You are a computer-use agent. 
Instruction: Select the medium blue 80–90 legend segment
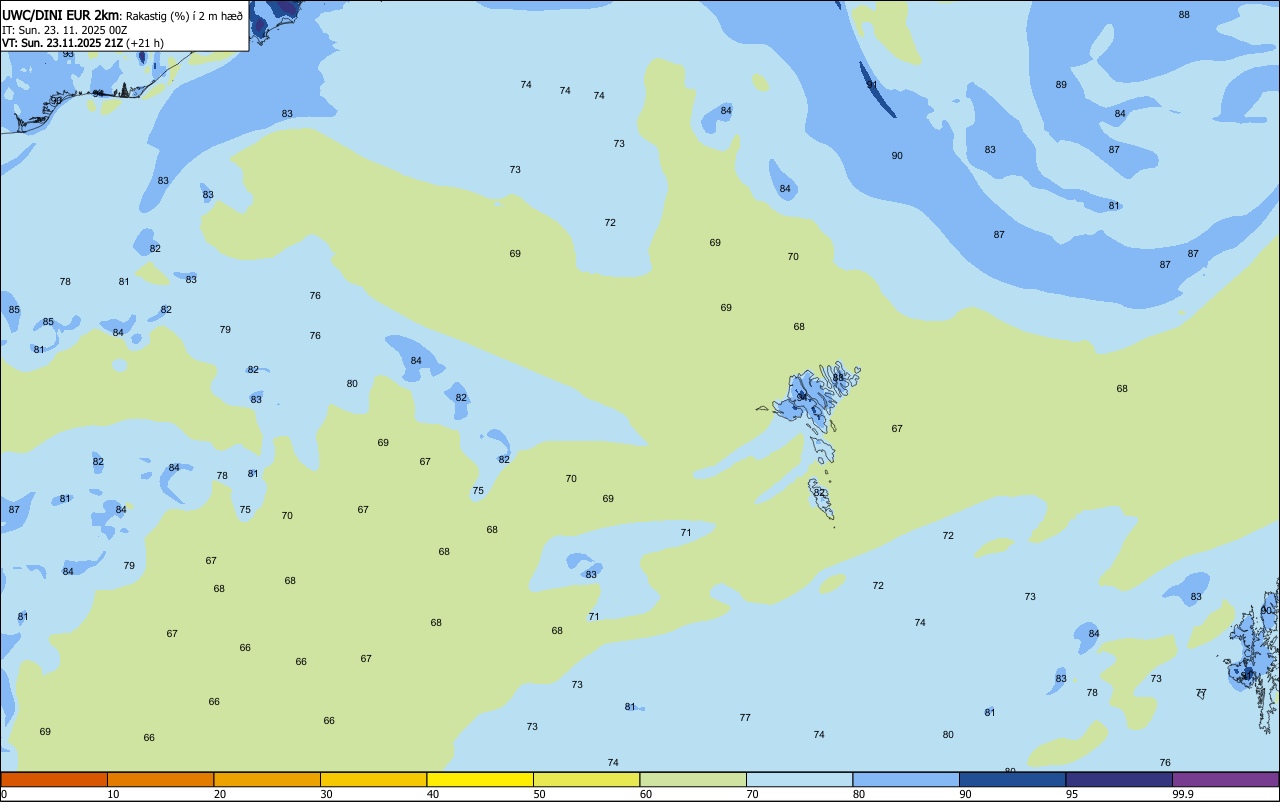tap(906, 780)
